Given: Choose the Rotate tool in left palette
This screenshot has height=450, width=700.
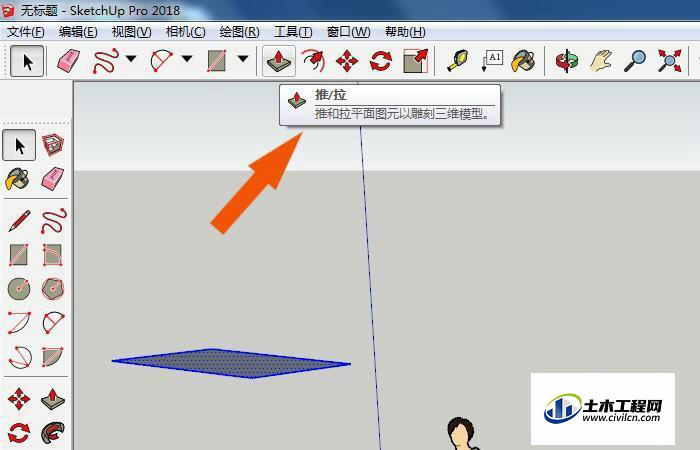Looking at the screenshot, I should (19, 433).
